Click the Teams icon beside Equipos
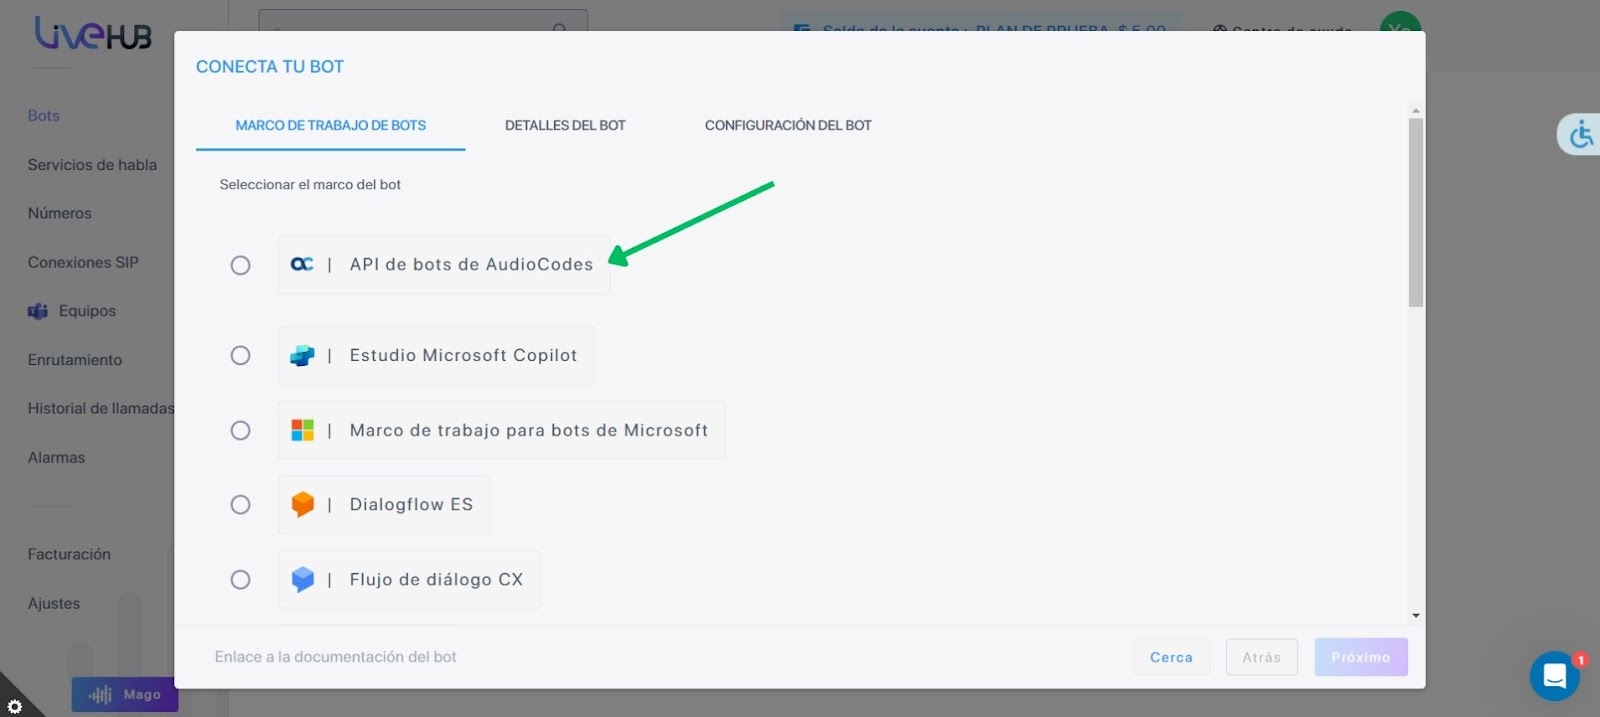The width and height of the screenshot is (1600, 717). click(x=38, y=311)
